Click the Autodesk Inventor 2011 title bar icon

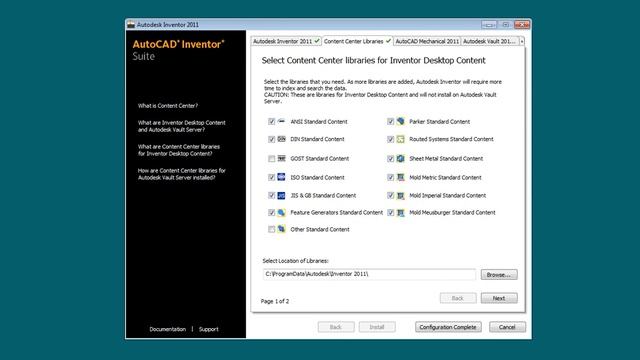pos(131,24)
